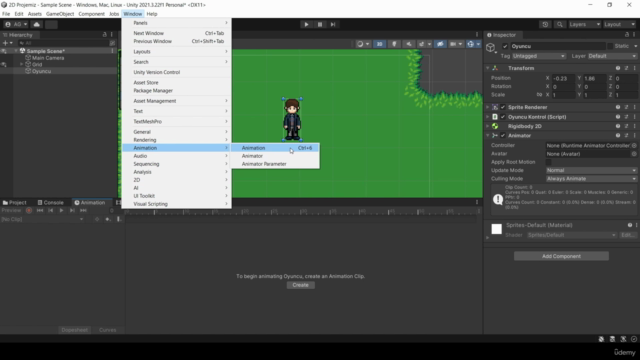The width and height of the screenshot is (640, 360).
Task: Play the animation clip preview
Action: click(61, 211)
